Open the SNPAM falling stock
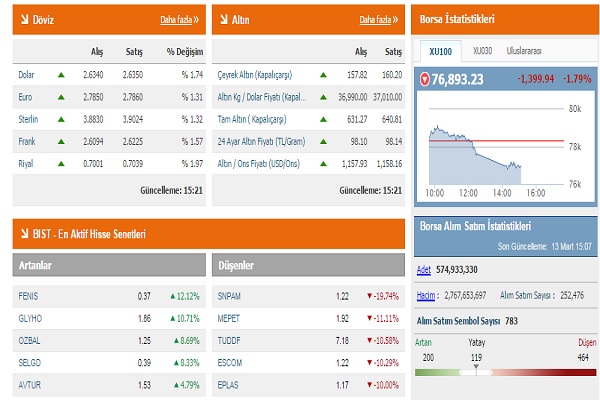 [x=229, y=296]
